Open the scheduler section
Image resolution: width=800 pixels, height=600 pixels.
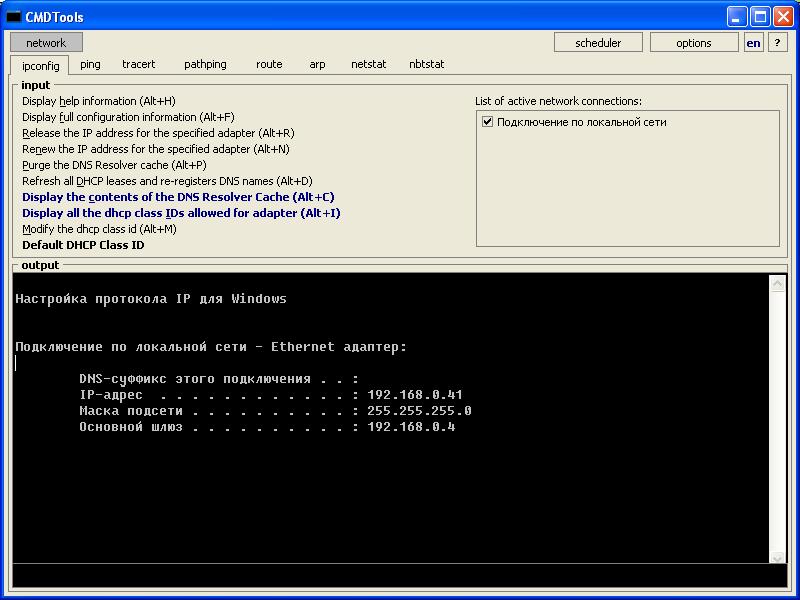[x=598, y=43]
